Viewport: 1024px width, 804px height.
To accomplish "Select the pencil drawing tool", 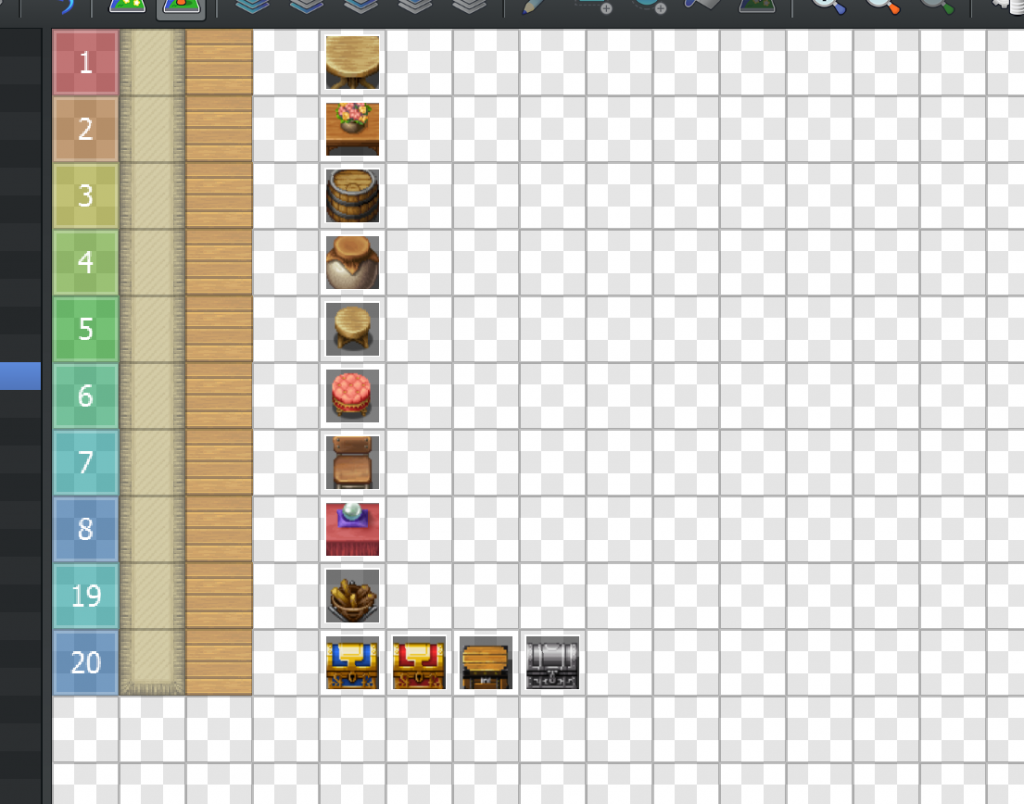I will point(534,7).
